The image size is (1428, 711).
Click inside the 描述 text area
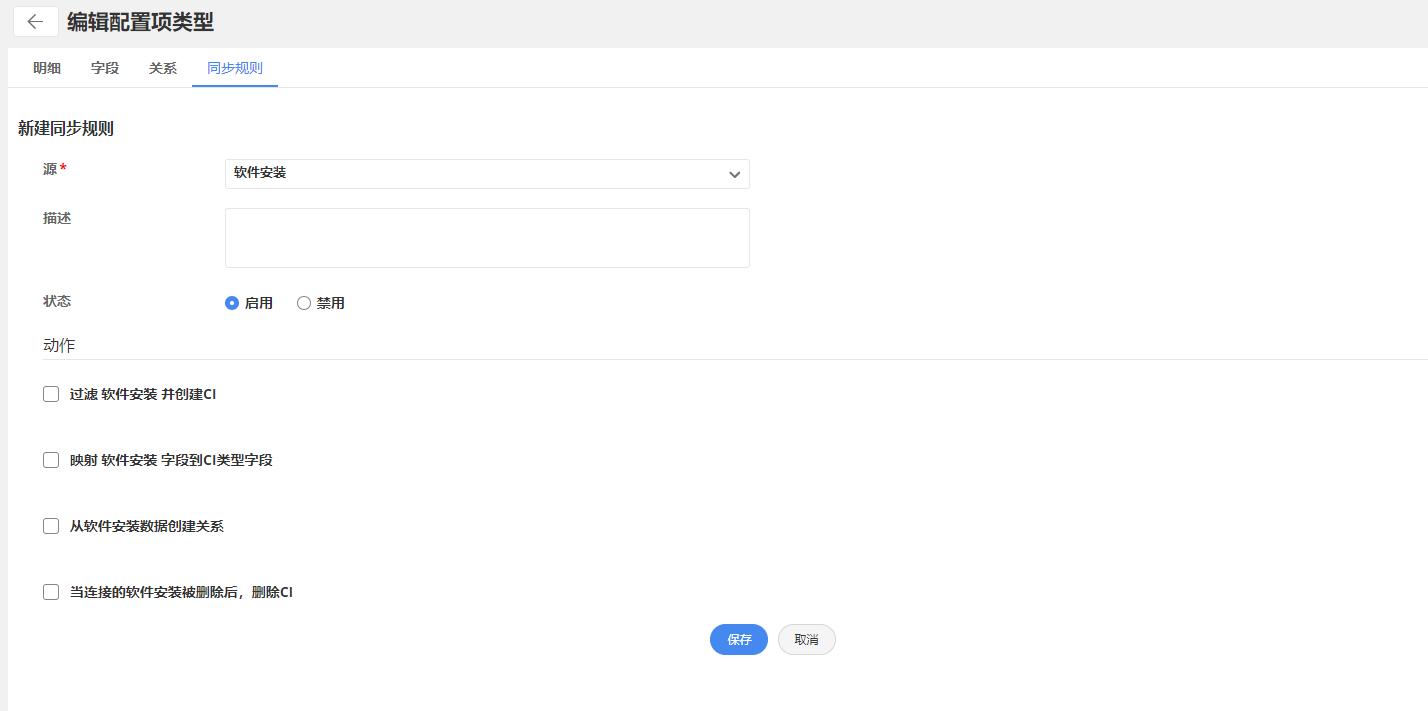pyautogui.click(x=487, y=238)
